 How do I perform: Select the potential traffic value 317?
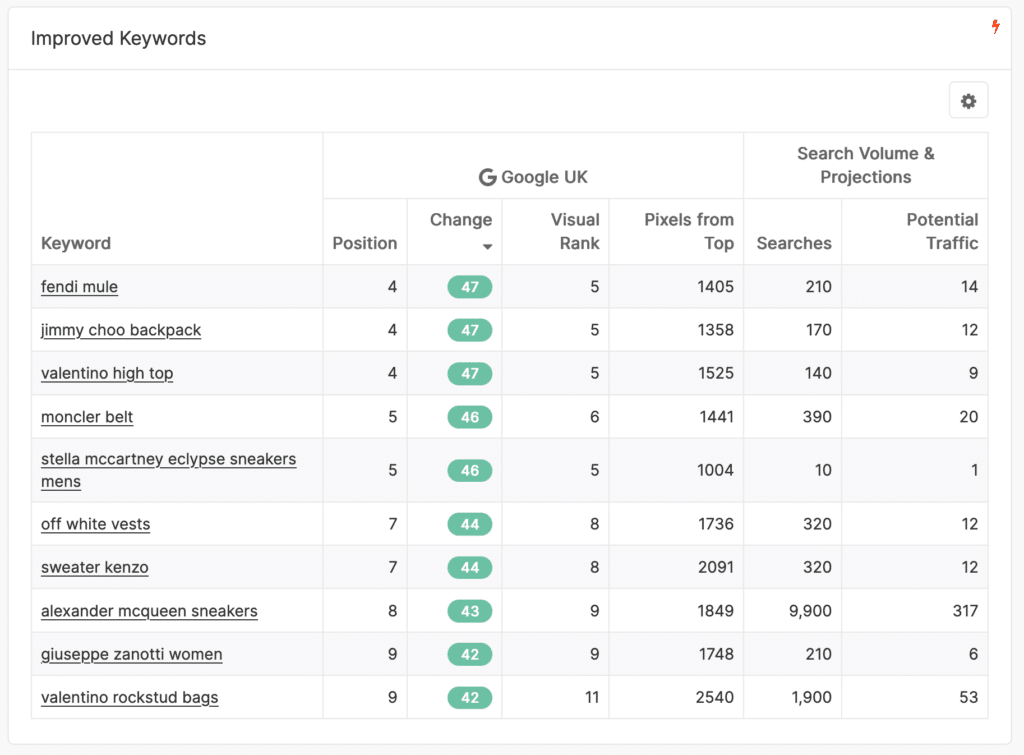point(965,611)
